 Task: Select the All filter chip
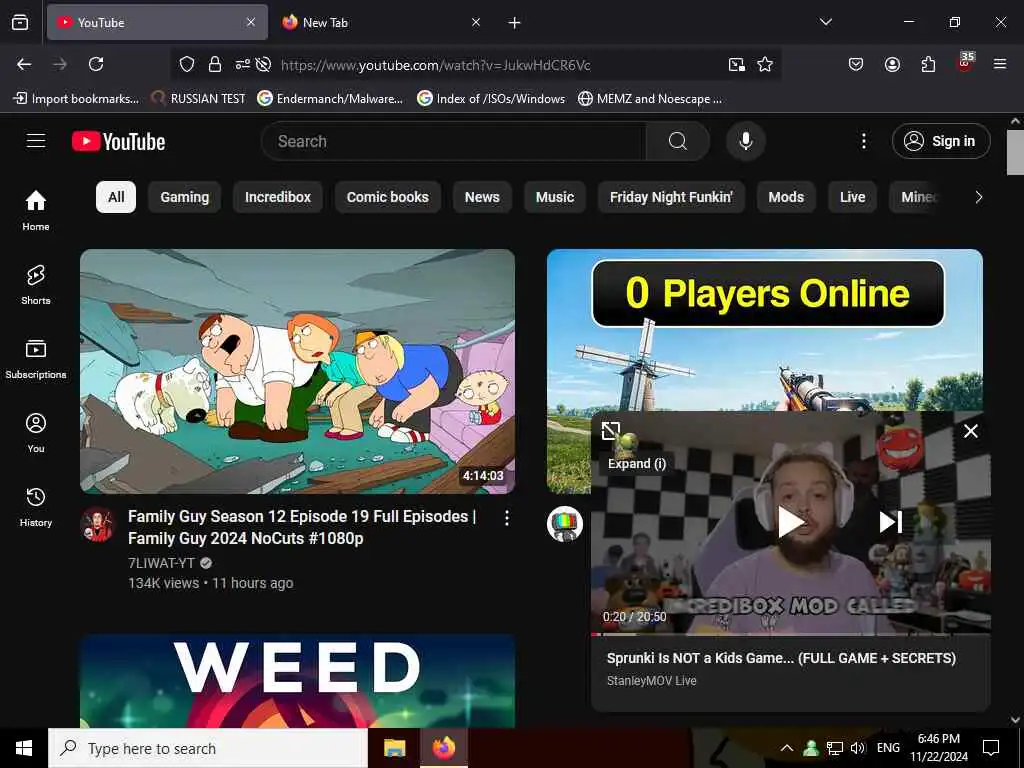pos(116,197)
